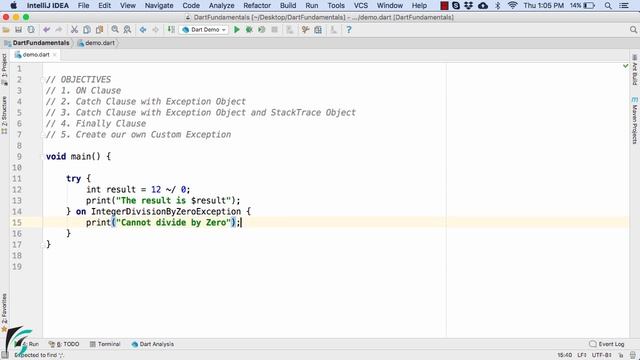Click the read-only lock icon in status bar
The height and width of the screenshot is (360, 640).
point(621,355)
